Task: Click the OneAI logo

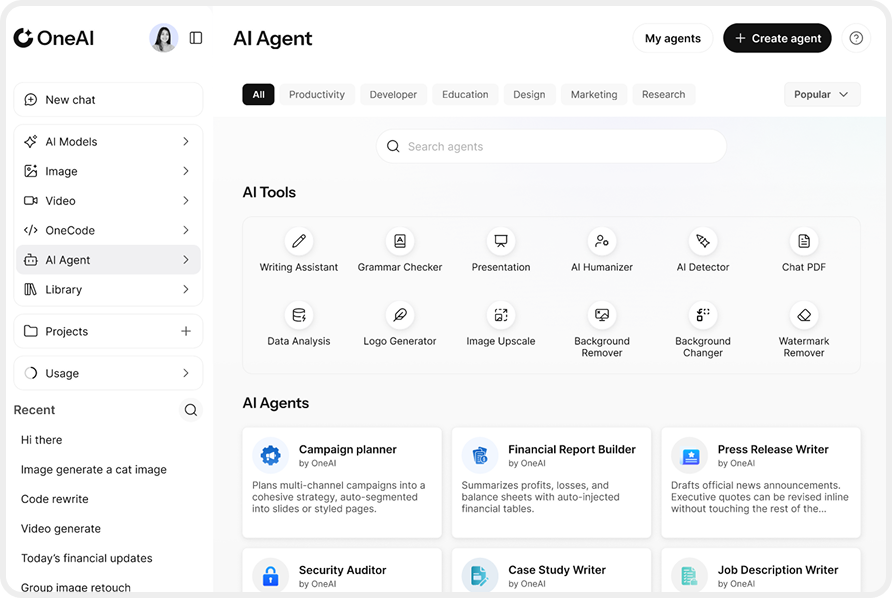Action: [53, 38]
